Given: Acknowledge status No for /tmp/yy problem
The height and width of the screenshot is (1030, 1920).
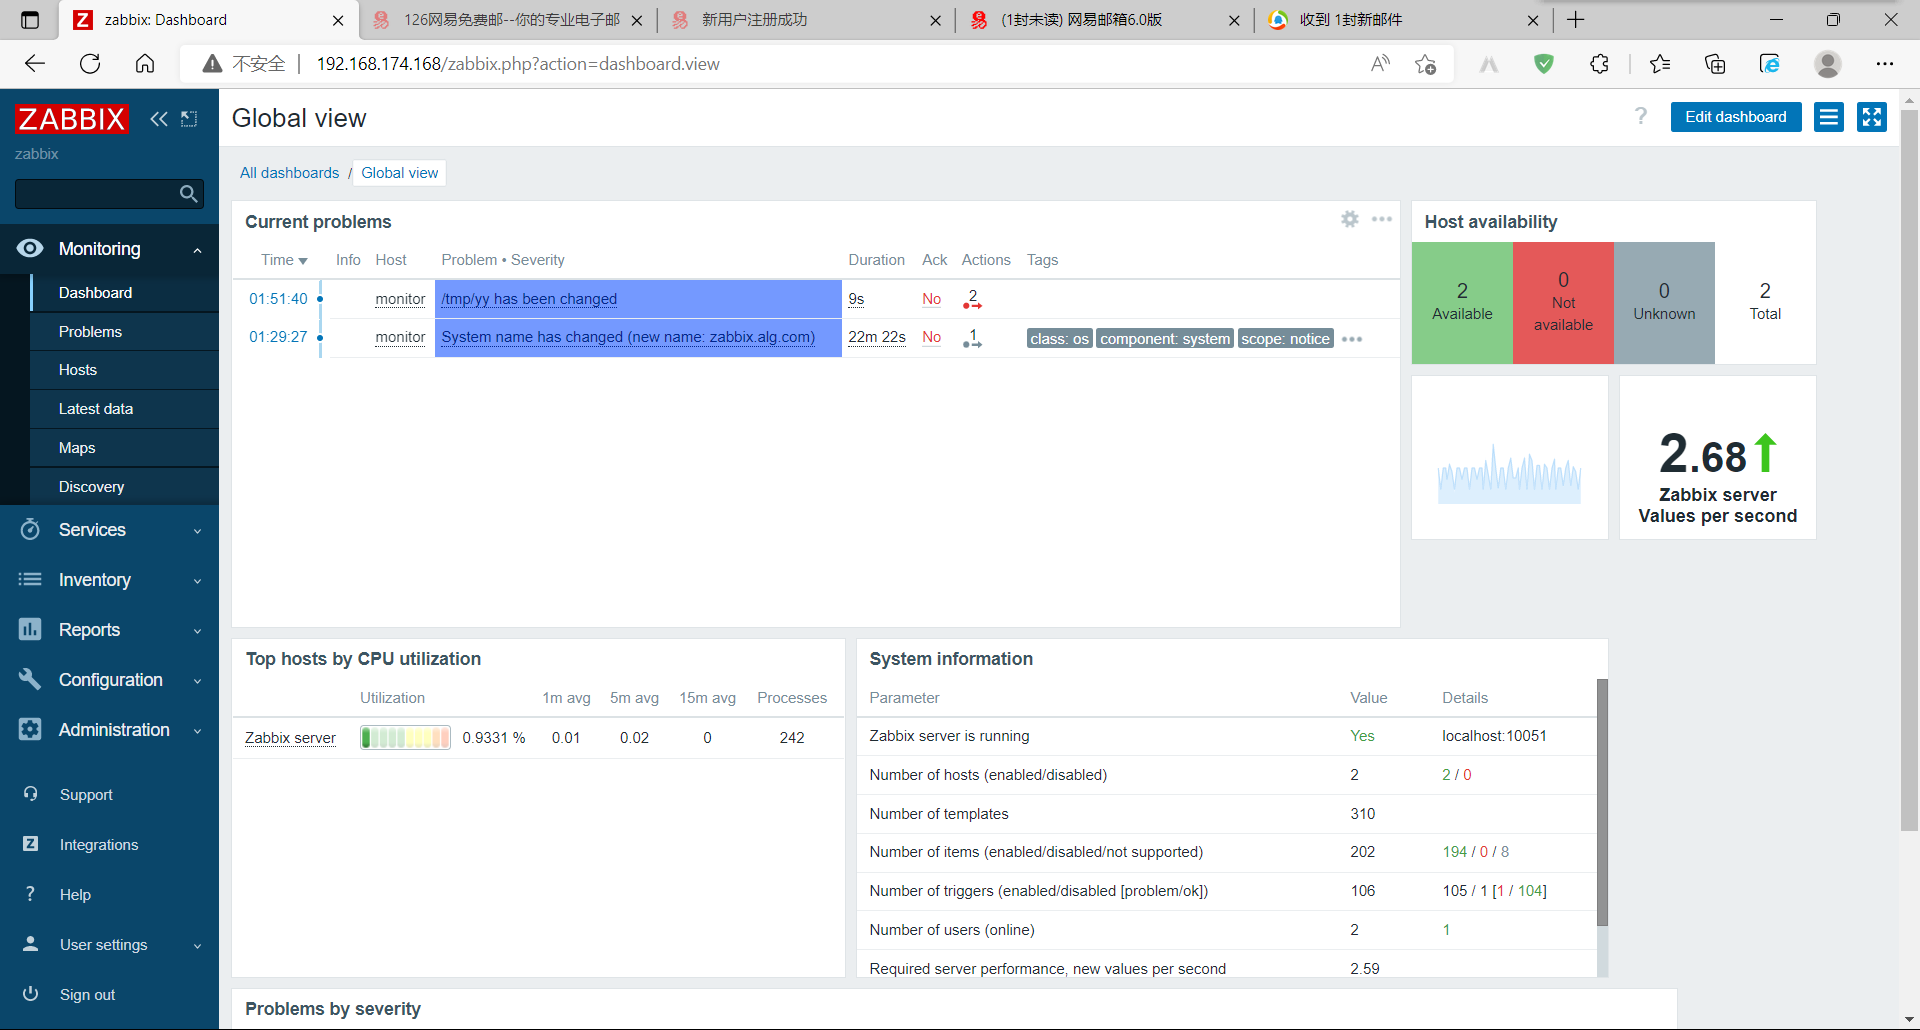Looking at the screenshot, I should (x=931, y=299).
